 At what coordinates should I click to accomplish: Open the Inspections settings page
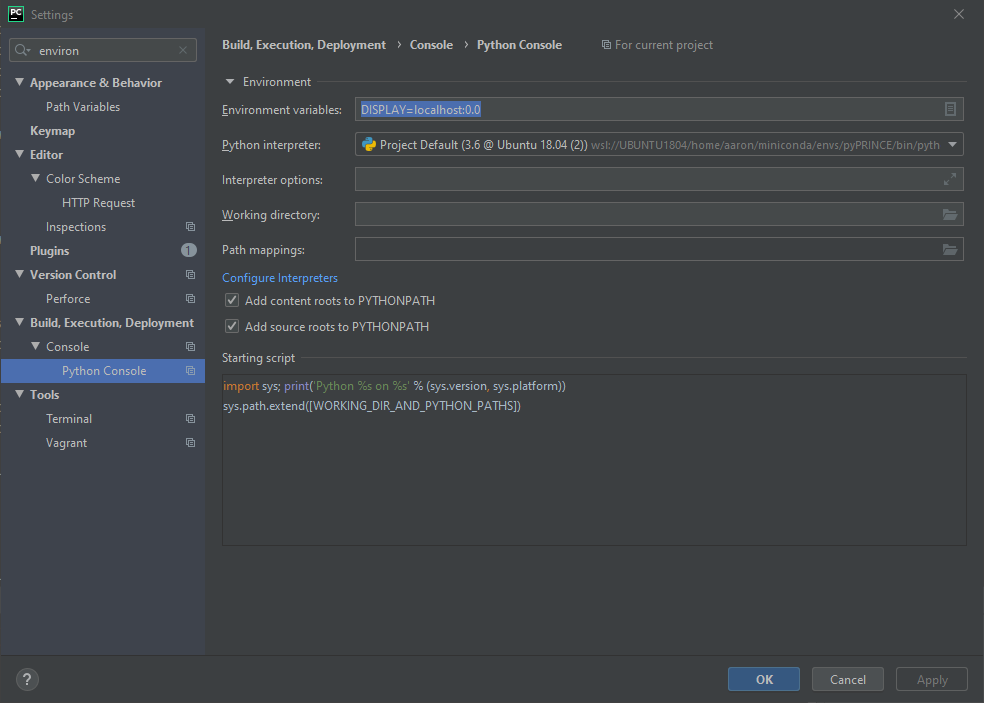pyautogui.click(x=76, y=227)
